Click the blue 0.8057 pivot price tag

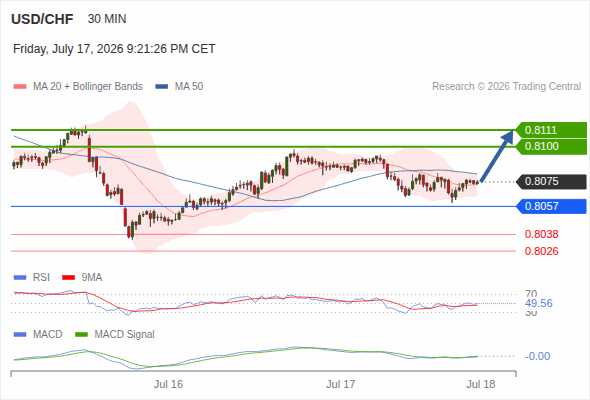(x=551, y=207)
